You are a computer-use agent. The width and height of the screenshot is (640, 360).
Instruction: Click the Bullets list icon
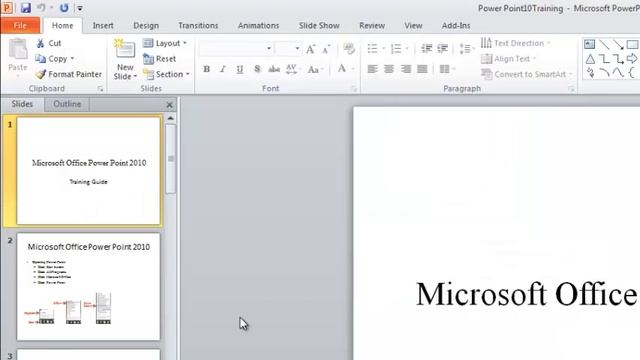coord(373,49)
